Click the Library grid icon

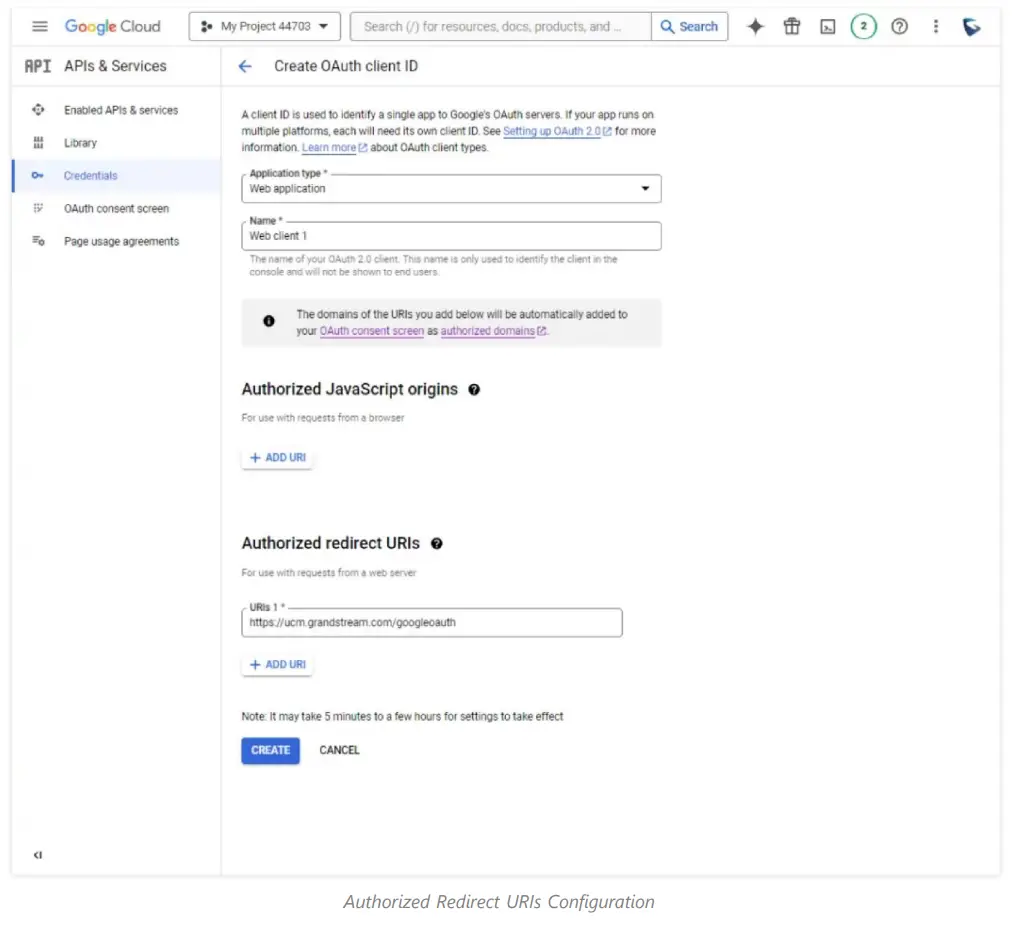click(38, 143)
